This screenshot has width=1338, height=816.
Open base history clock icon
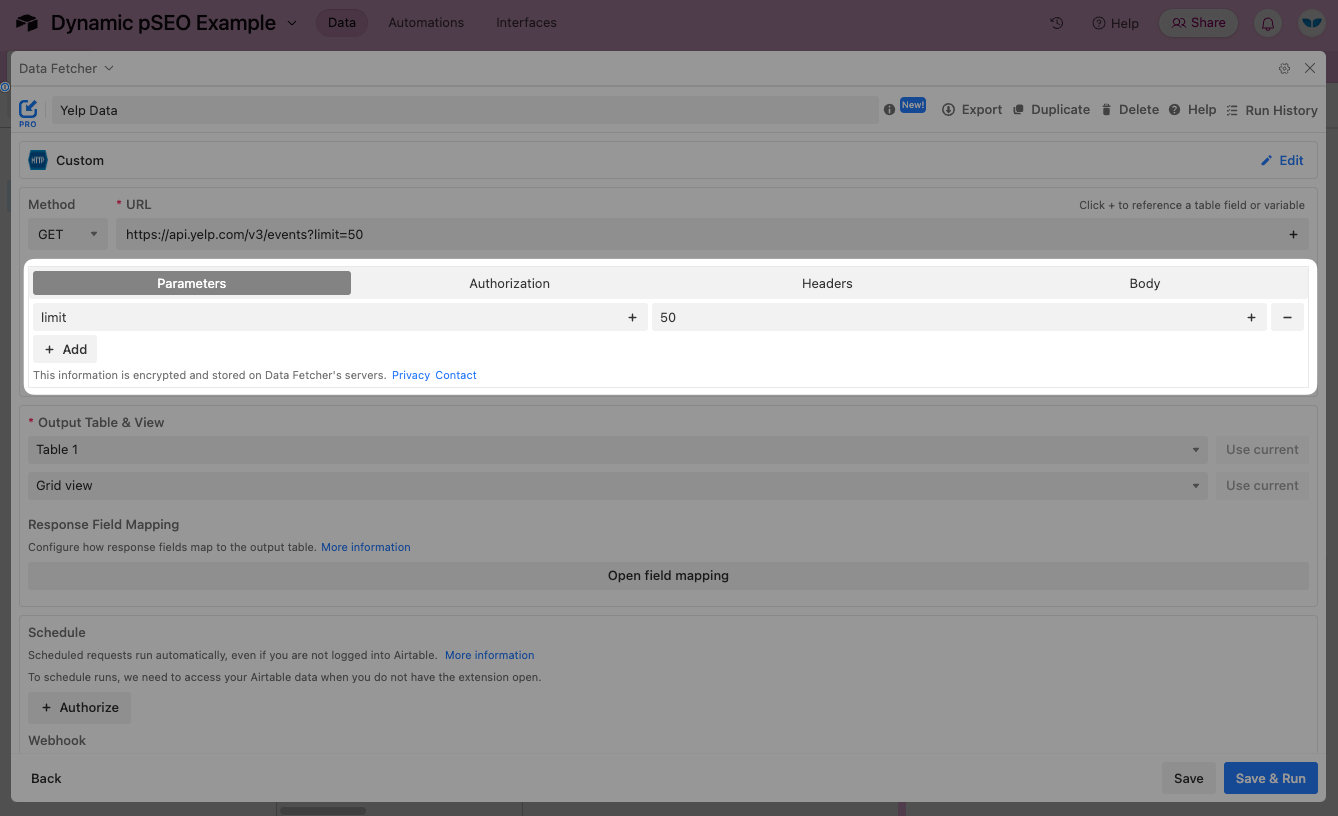(1057, 22)
